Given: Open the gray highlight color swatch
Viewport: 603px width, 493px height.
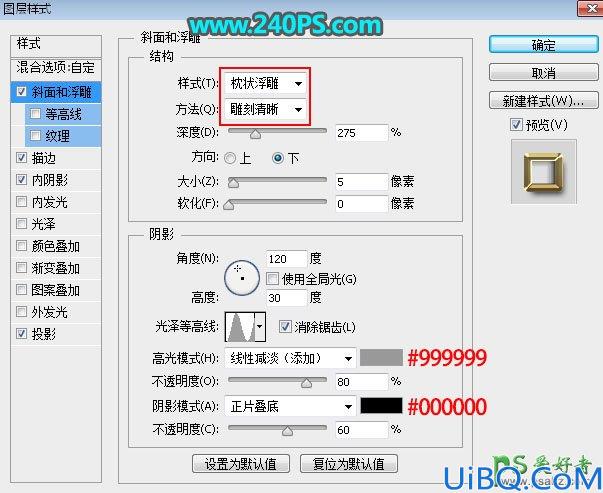Looking at the screenshot, I should click(381, 358).
